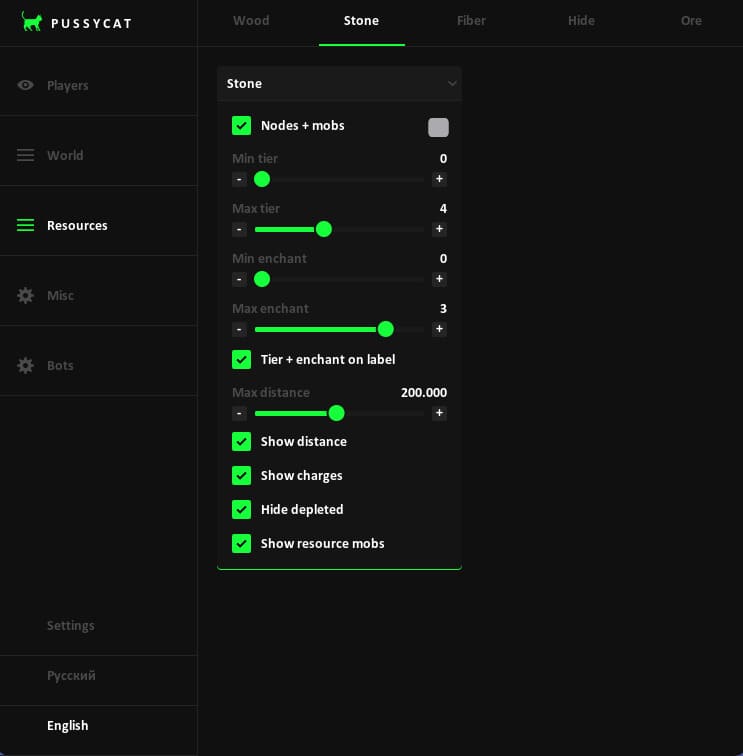This screenshot has width=743, height=756.
Task: Decrease Max tier with minus button
Action: click(x=239, y=229)
